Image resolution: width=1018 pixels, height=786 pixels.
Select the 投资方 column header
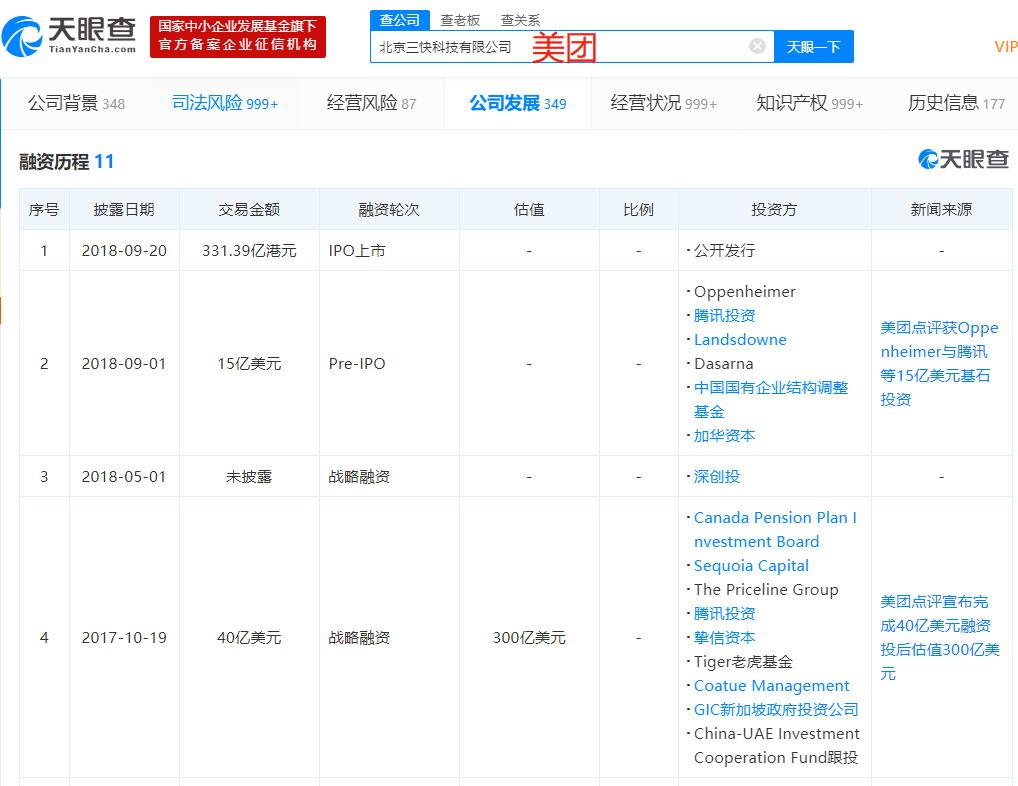coord(774,209)
